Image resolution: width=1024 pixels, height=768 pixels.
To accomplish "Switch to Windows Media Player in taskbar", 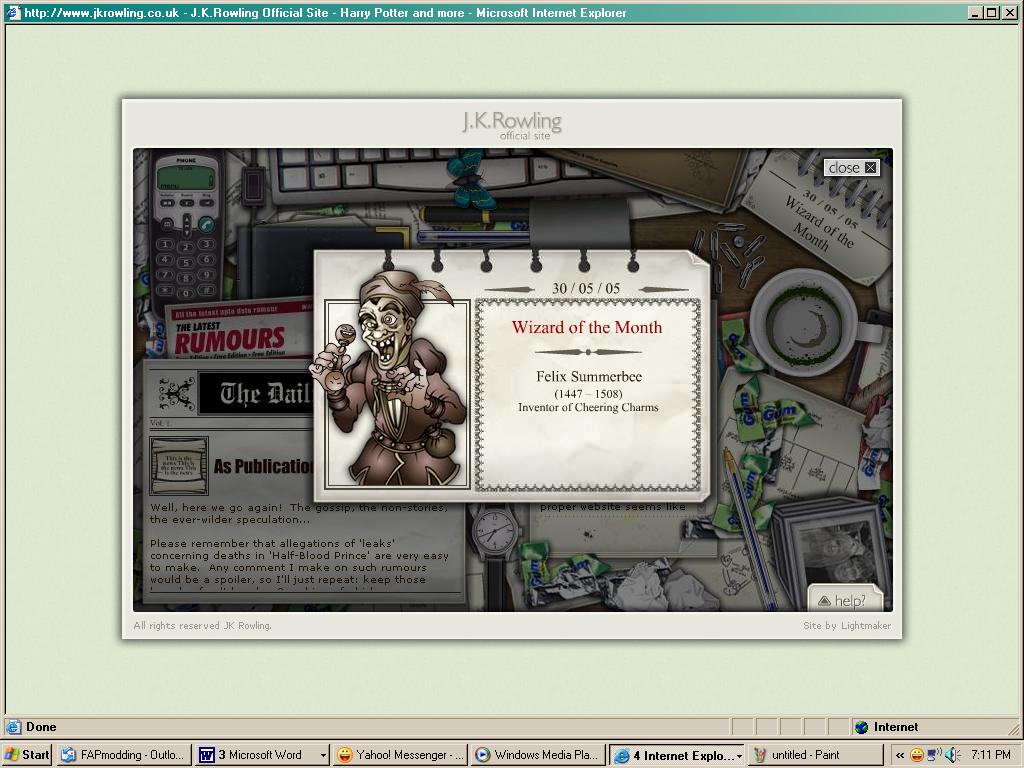I will pos(538,755).
